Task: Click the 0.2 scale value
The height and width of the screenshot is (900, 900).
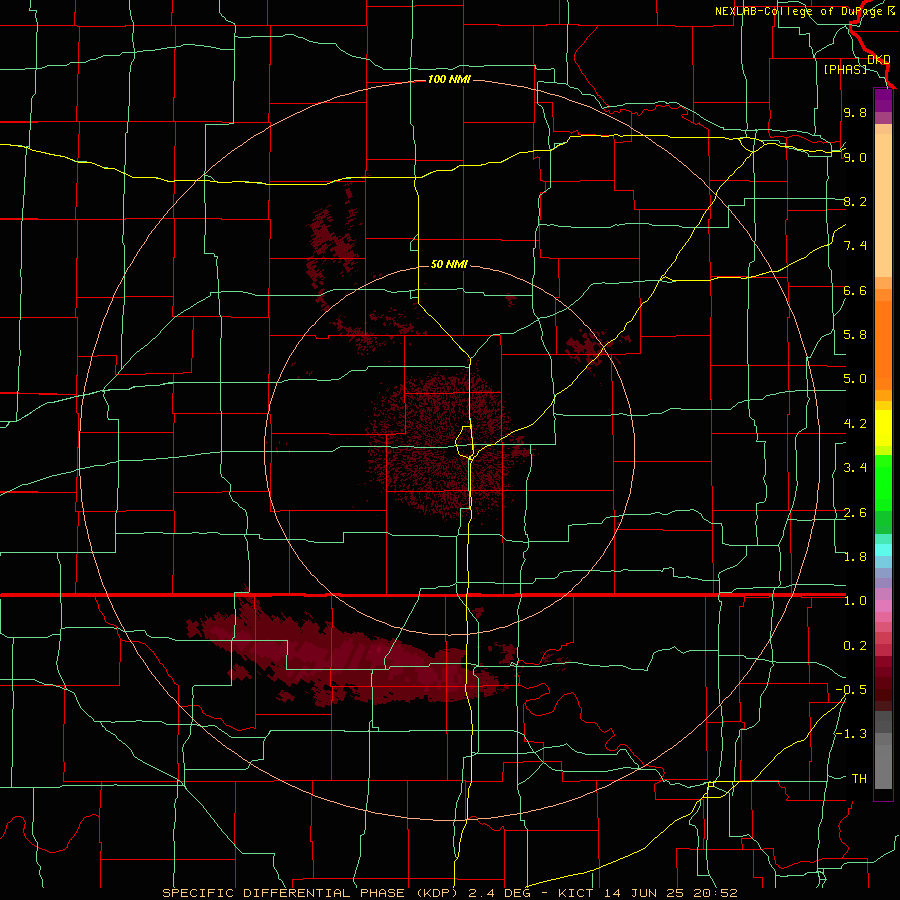Action: 855,646
